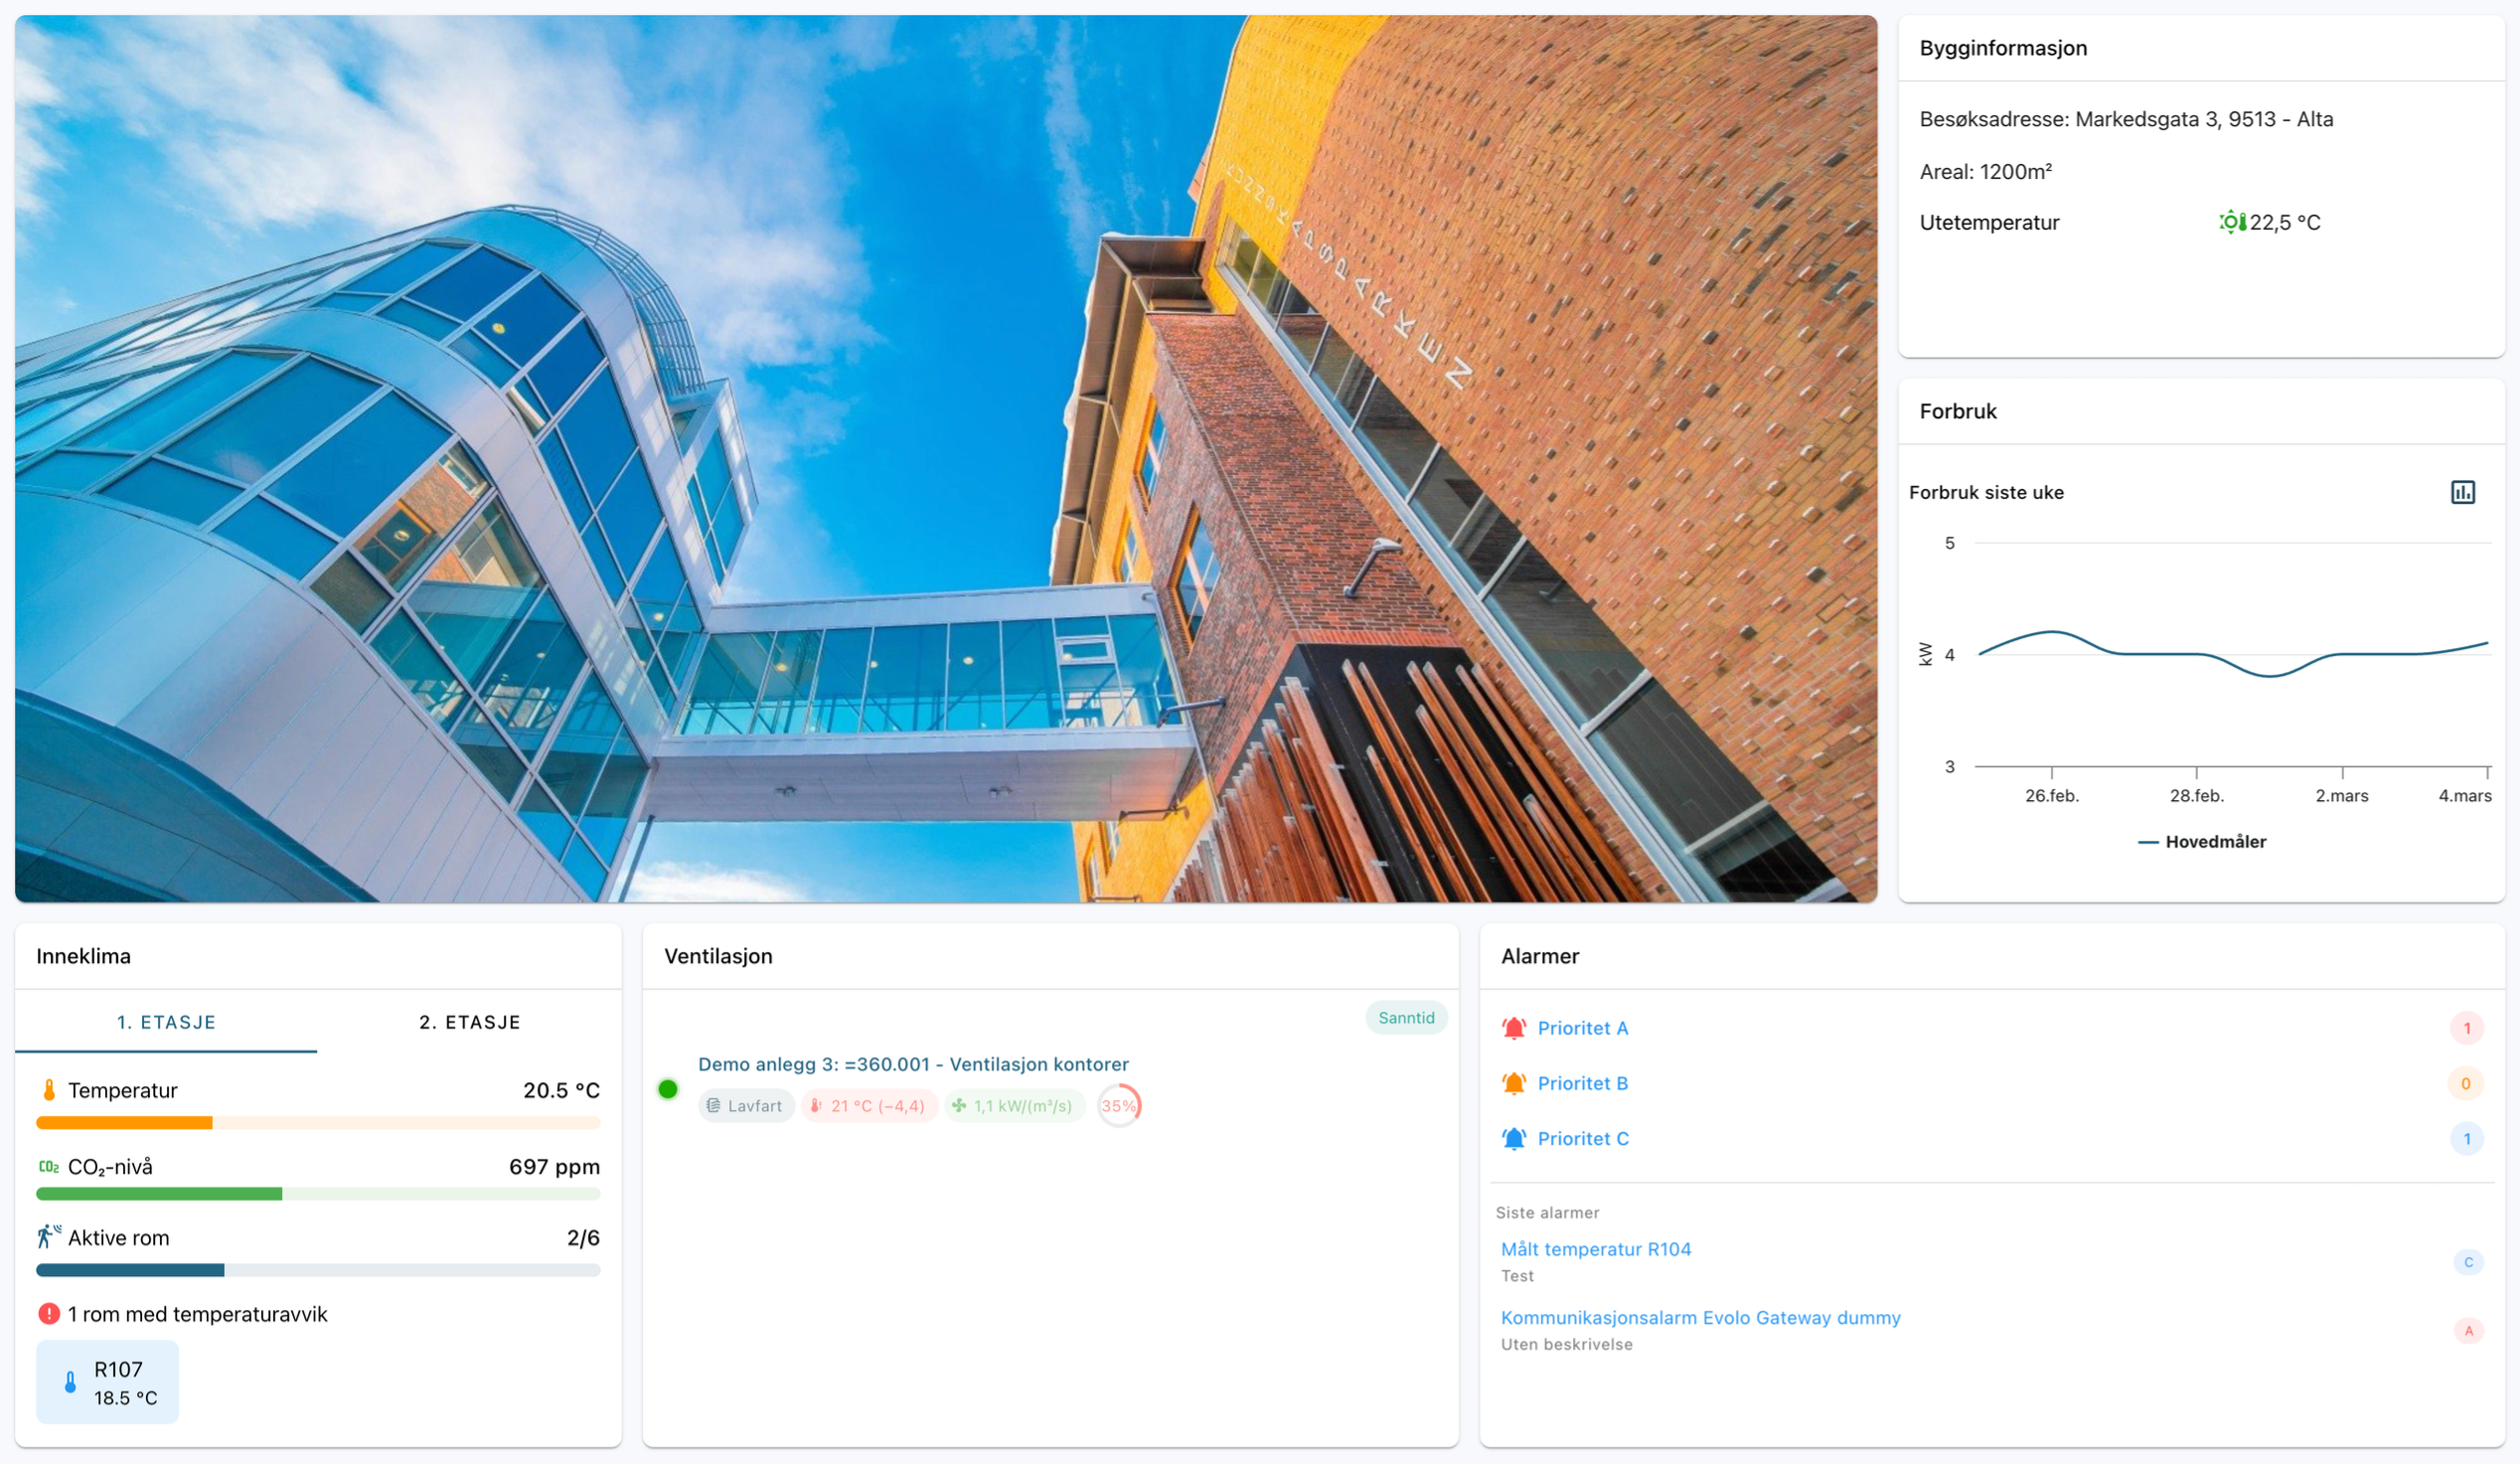Click the building photo image

(946, 458)
